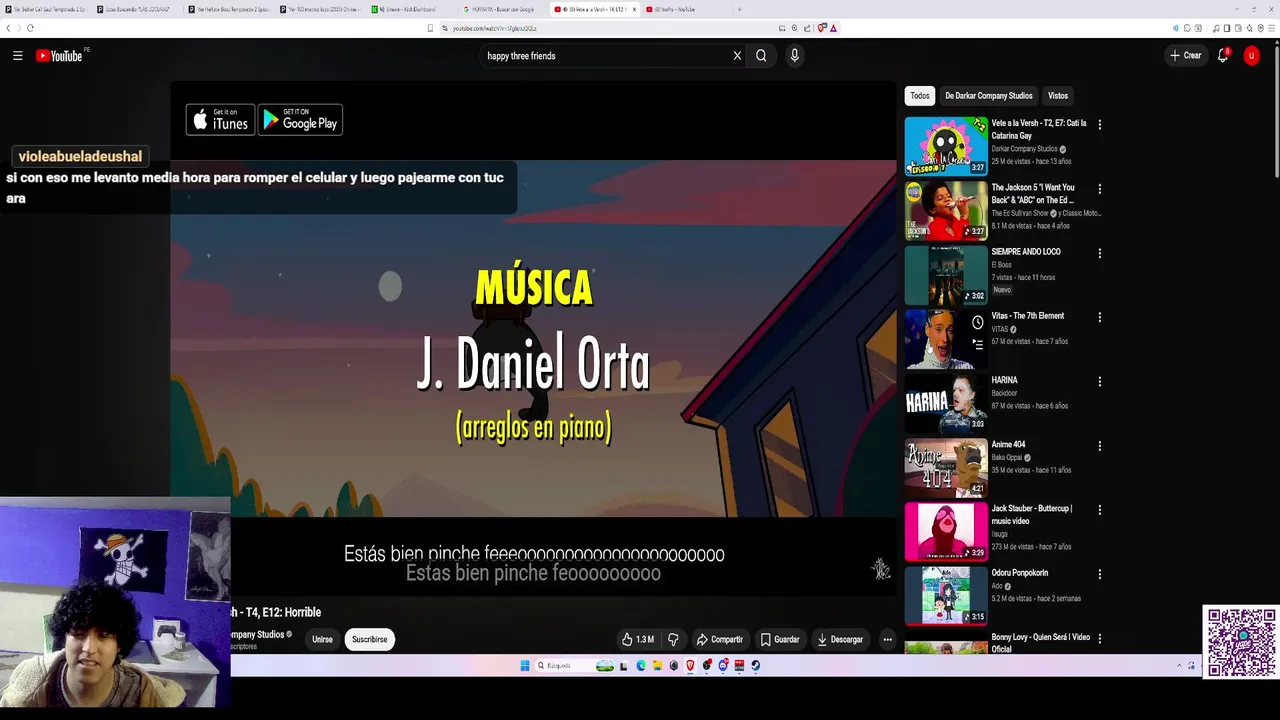Open the Anime 404 thumbnail
Viewport: 1280px width, 720px height.
pyautogui.click(x=946, y=467)
